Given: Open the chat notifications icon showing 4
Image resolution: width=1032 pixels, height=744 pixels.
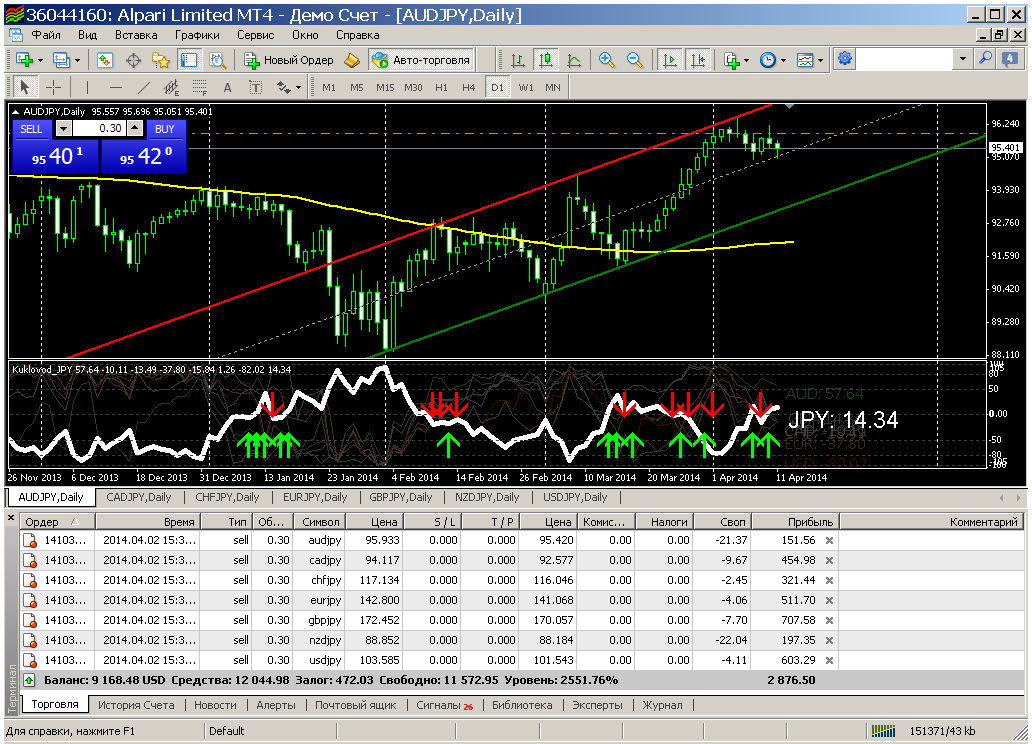Looking at the screenshot, I should coord(1010,59).
